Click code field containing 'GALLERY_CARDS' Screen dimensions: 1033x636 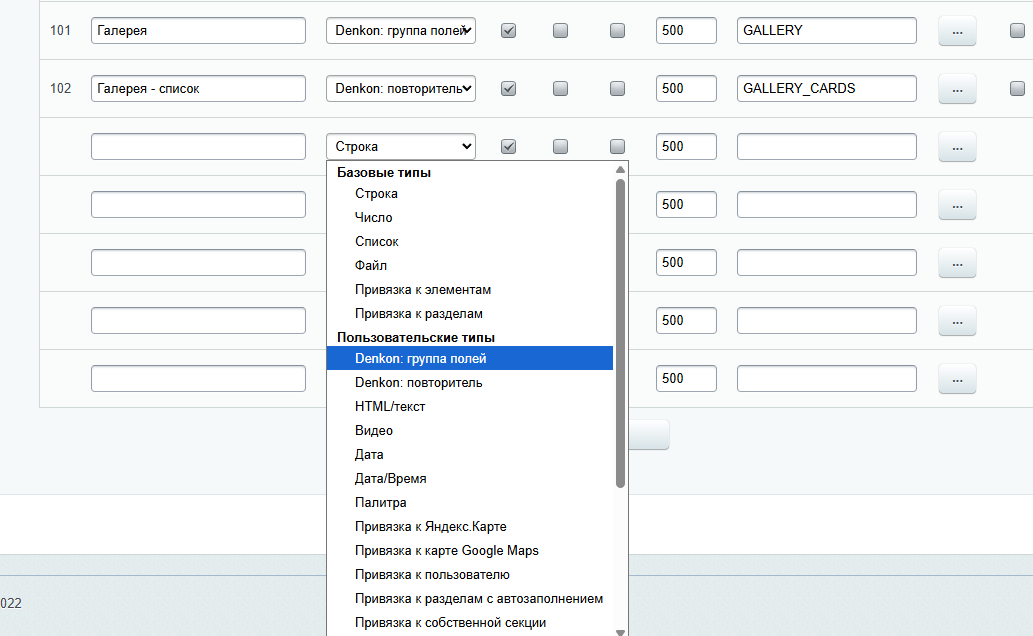tap(827, 88)
